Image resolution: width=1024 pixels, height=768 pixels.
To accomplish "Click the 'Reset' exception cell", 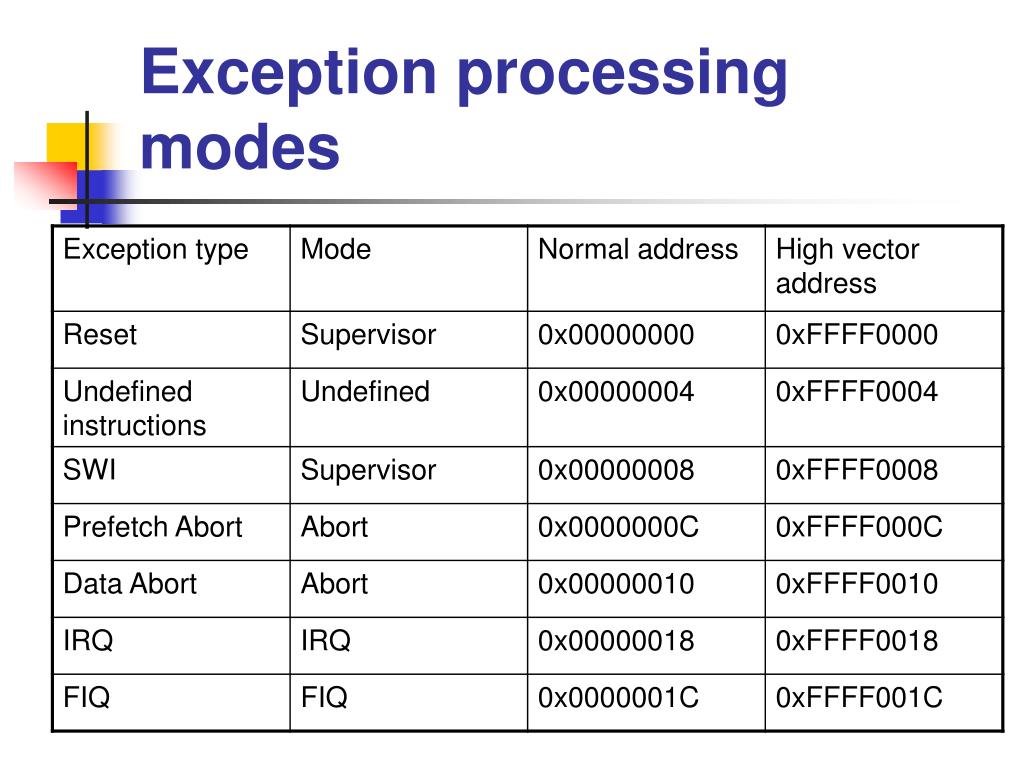I will coord(171,340).
